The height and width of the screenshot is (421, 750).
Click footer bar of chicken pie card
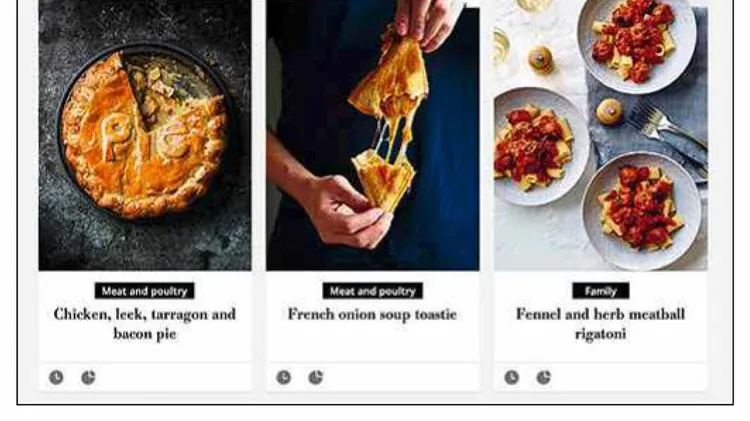[145, 377]
